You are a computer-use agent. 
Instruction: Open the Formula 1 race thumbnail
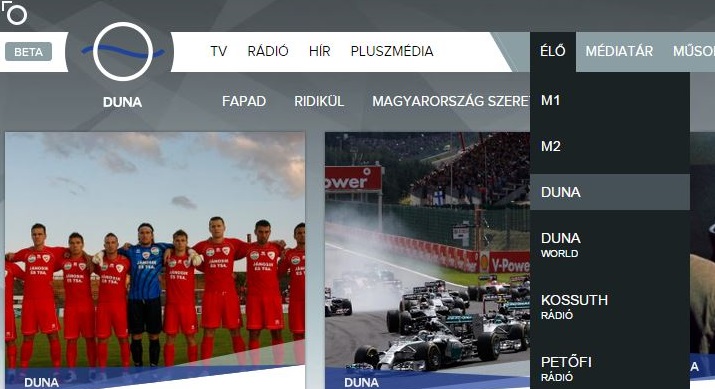coord(427,260)
